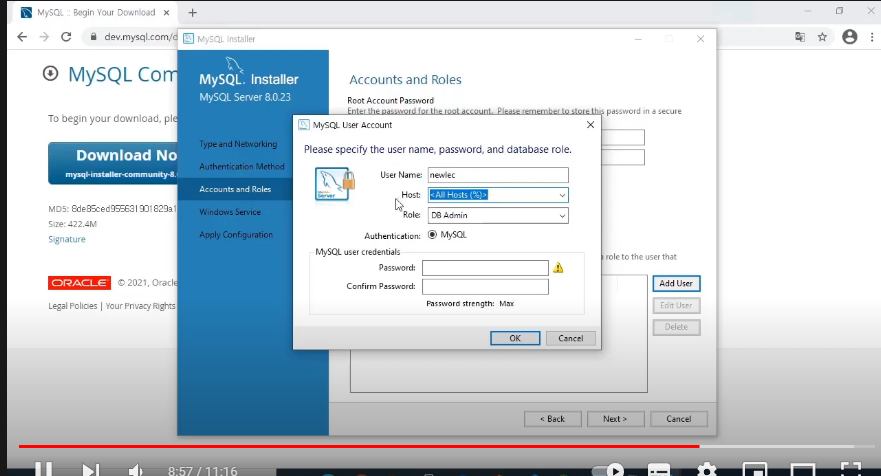Click the Password input field

click(x=485, y=268)
